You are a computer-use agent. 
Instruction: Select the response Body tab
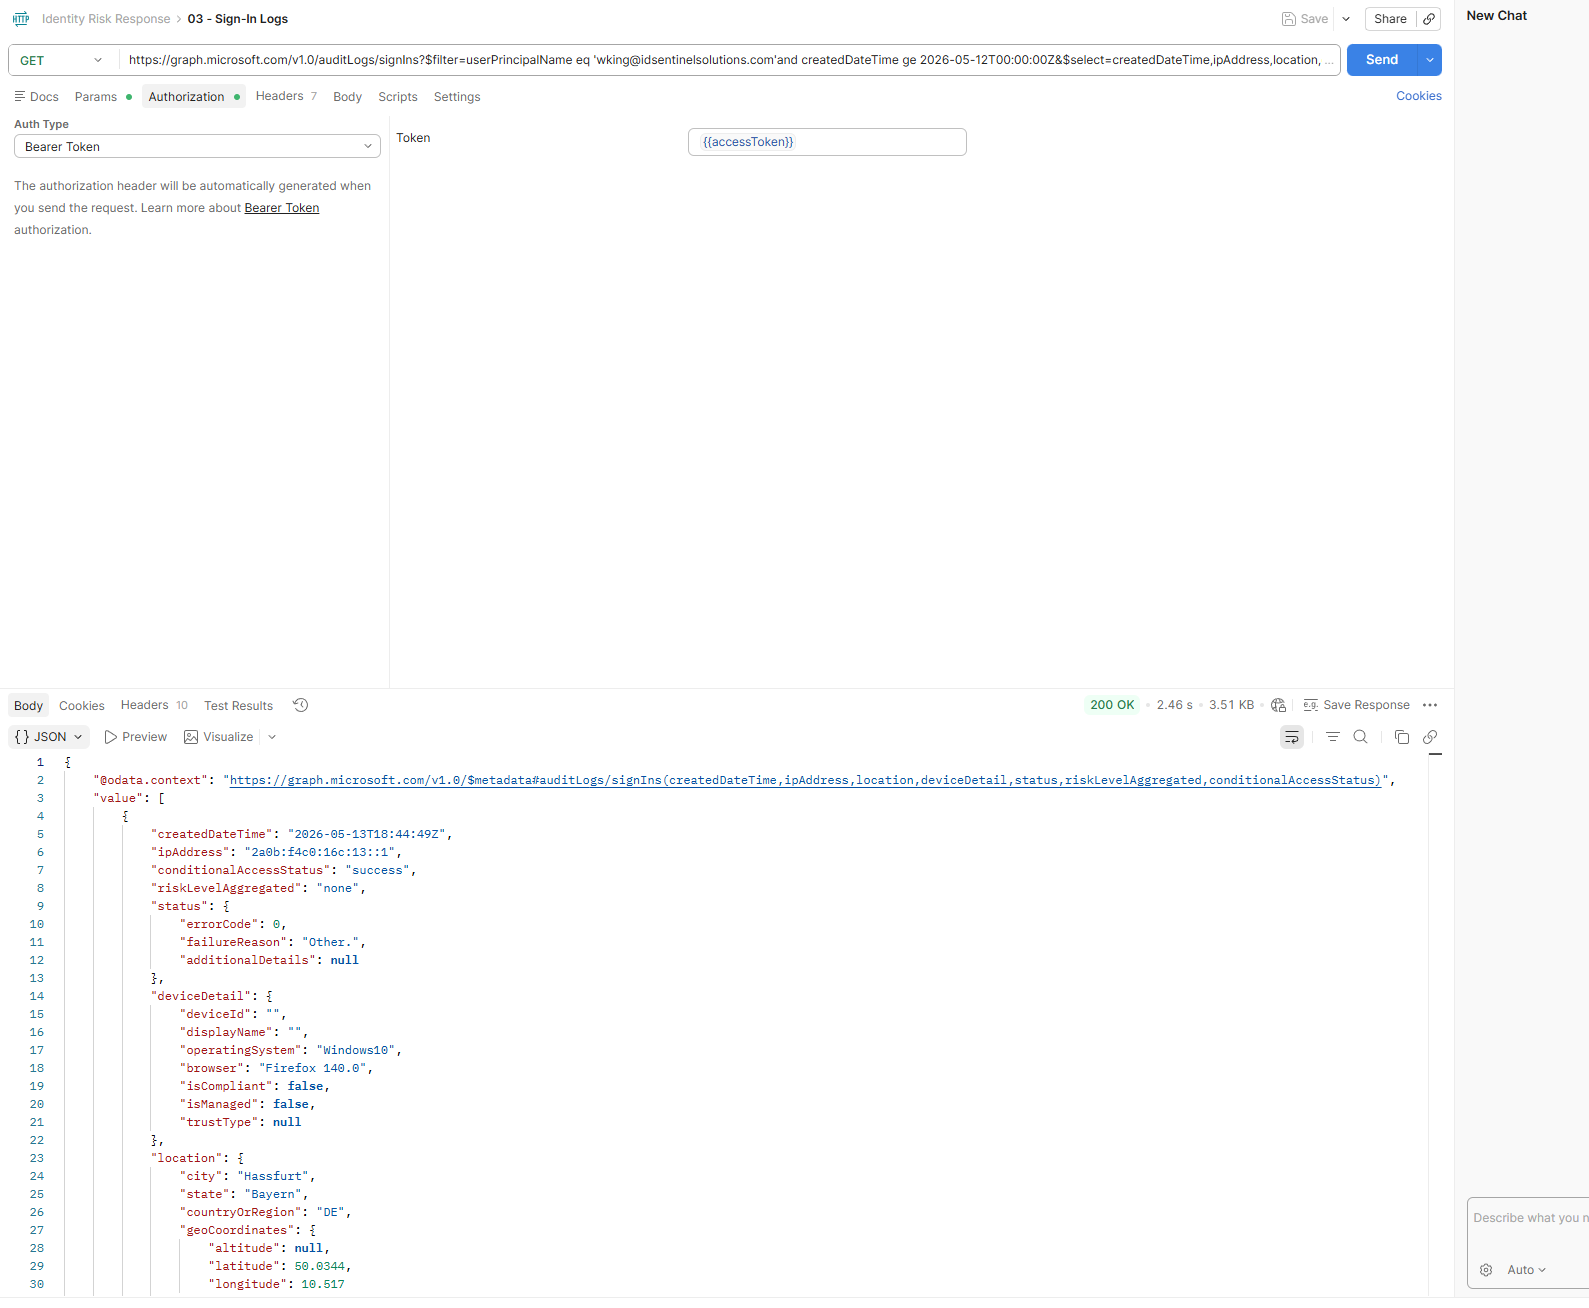coord(28,705)
